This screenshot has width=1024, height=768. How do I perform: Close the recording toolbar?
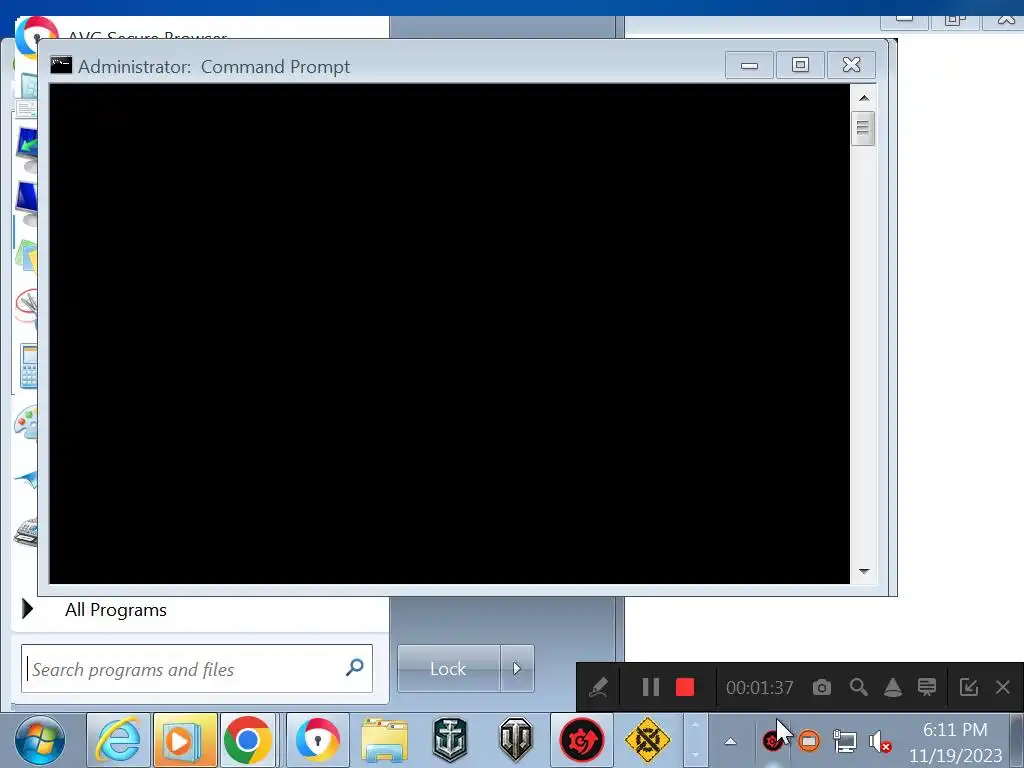(x=1003, y=687)
